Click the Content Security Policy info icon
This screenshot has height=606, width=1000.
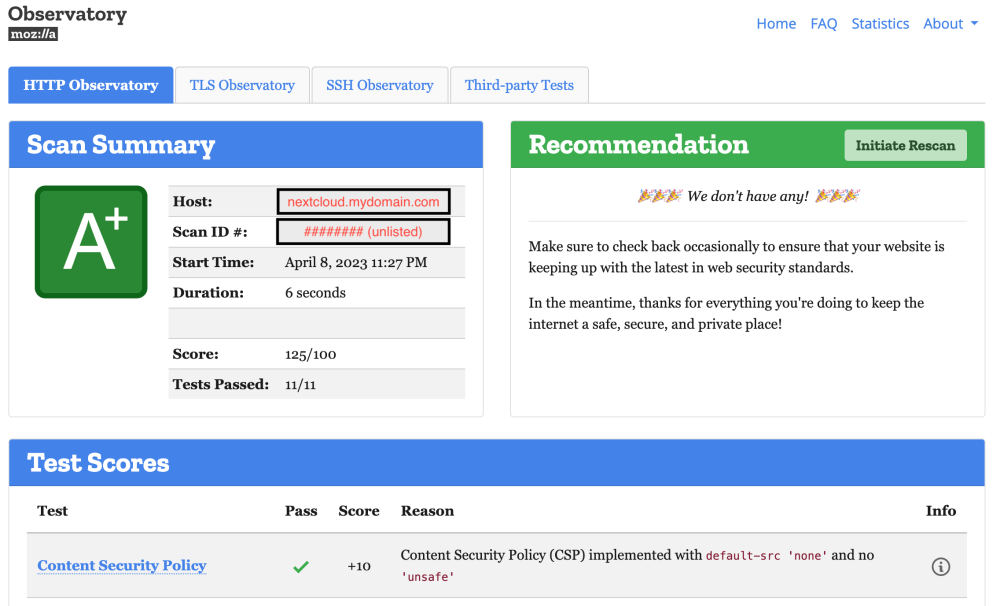(941, 566)
